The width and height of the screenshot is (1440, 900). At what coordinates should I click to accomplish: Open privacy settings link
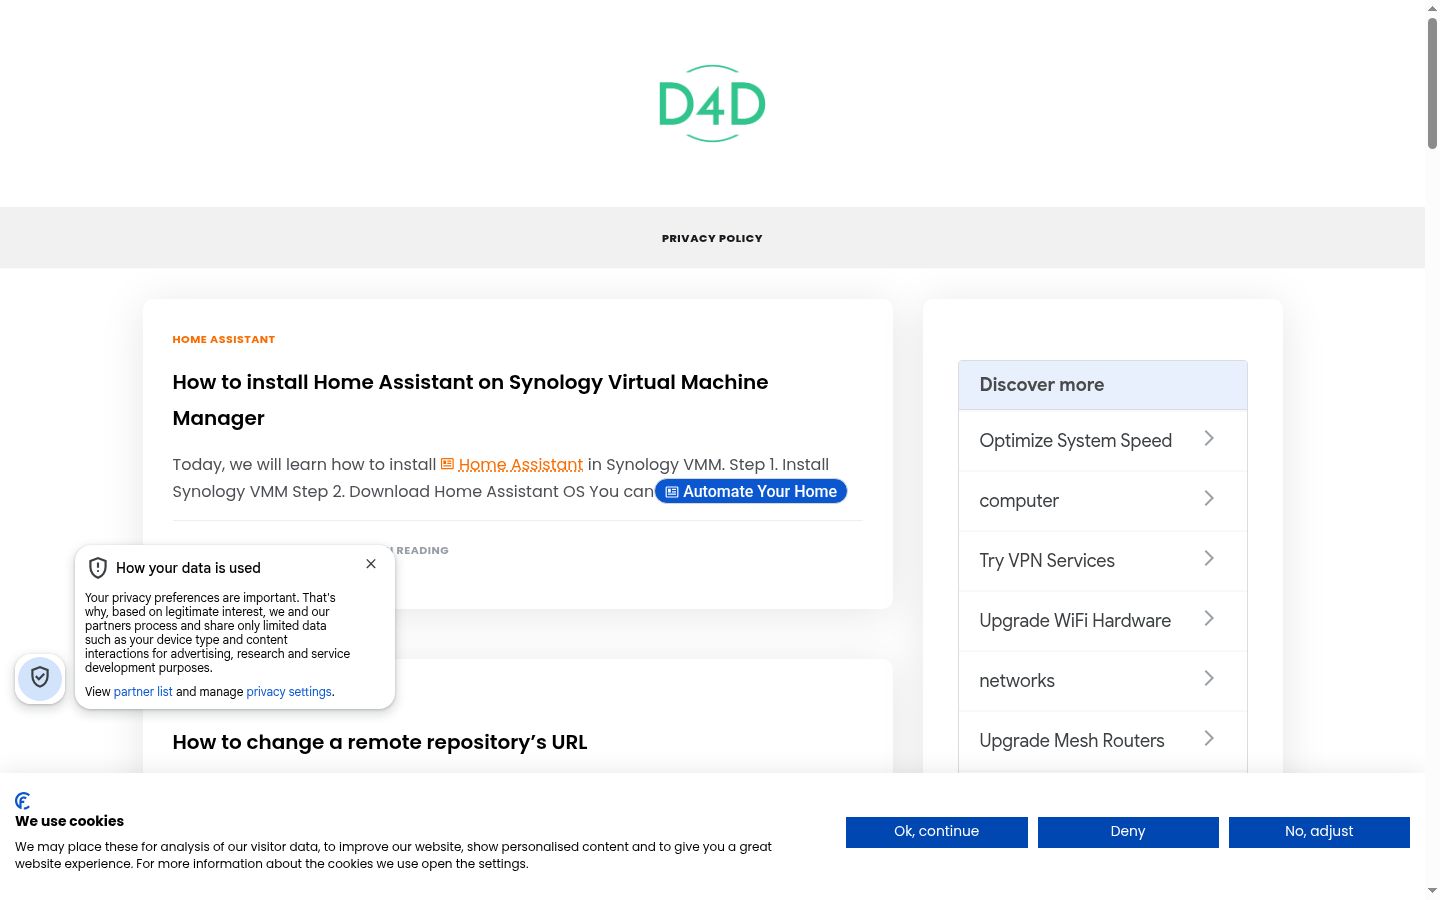click(x=289, y=692)
